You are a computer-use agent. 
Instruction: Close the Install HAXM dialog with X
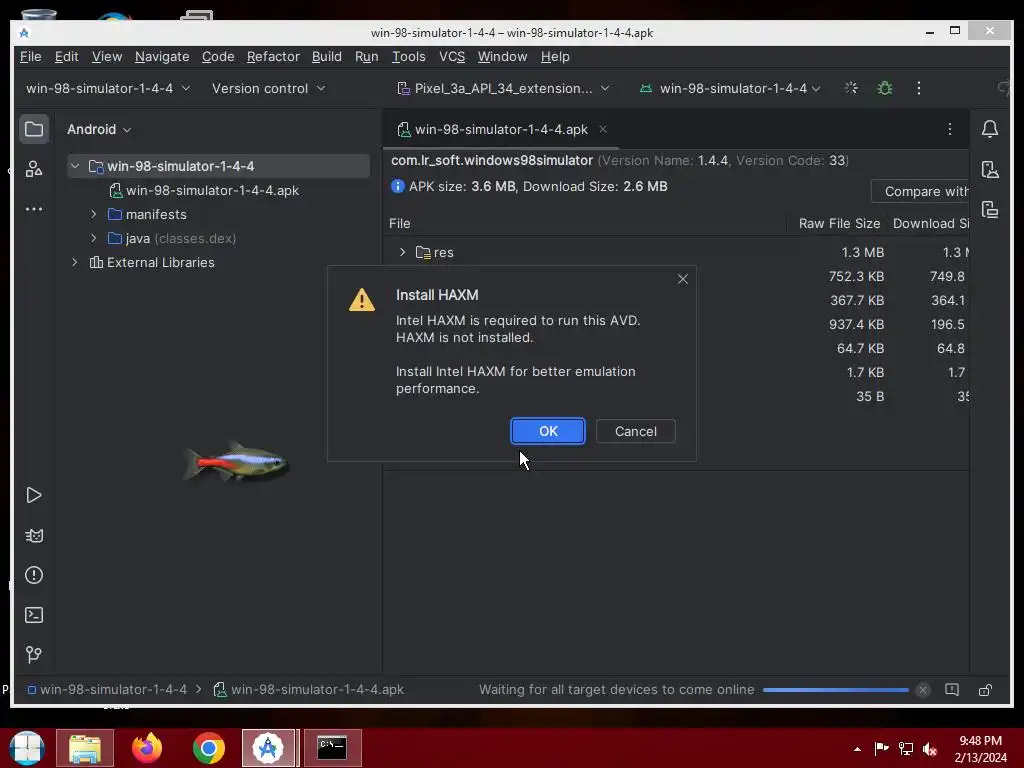point(682,279)
